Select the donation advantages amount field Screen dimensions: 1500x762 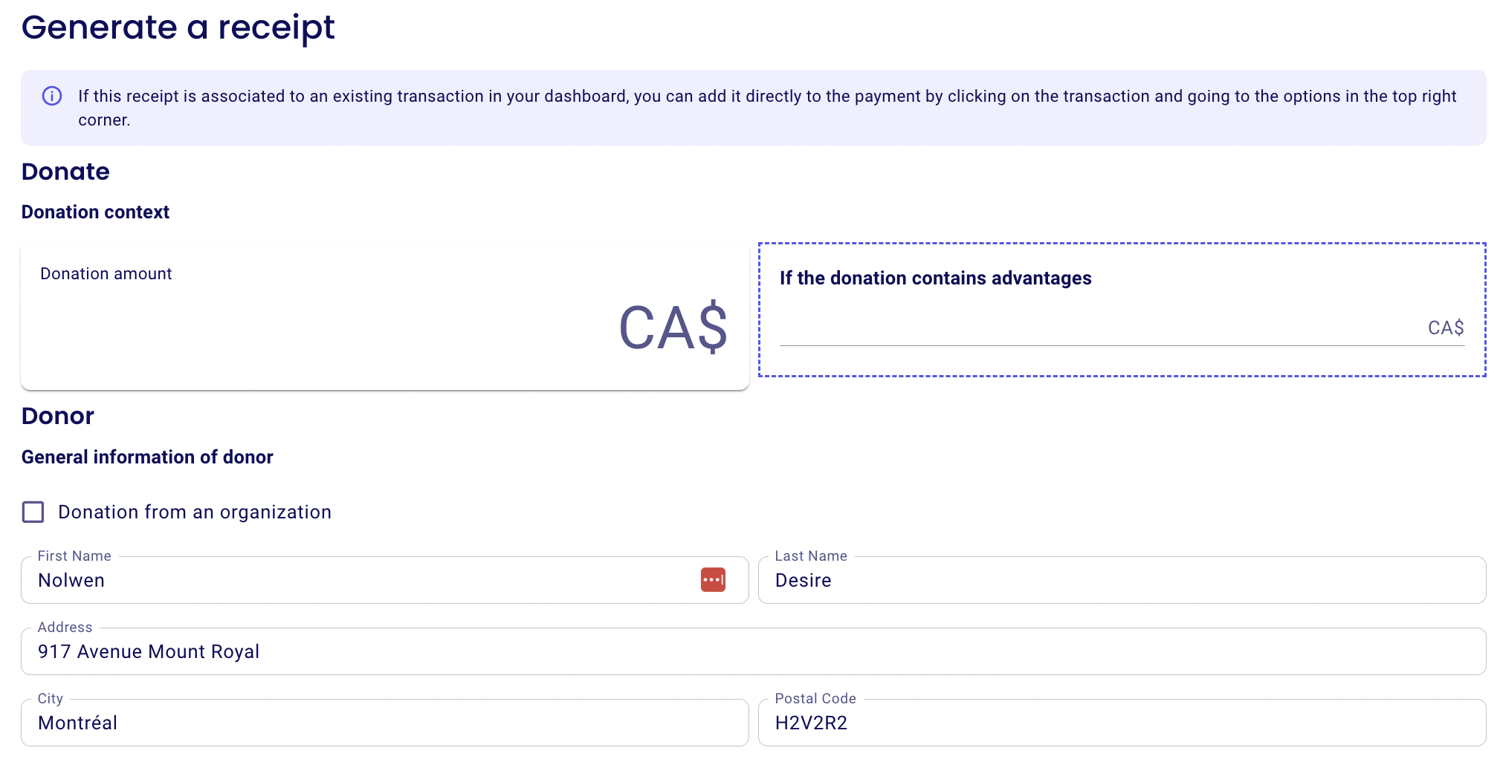[1100, 330]
